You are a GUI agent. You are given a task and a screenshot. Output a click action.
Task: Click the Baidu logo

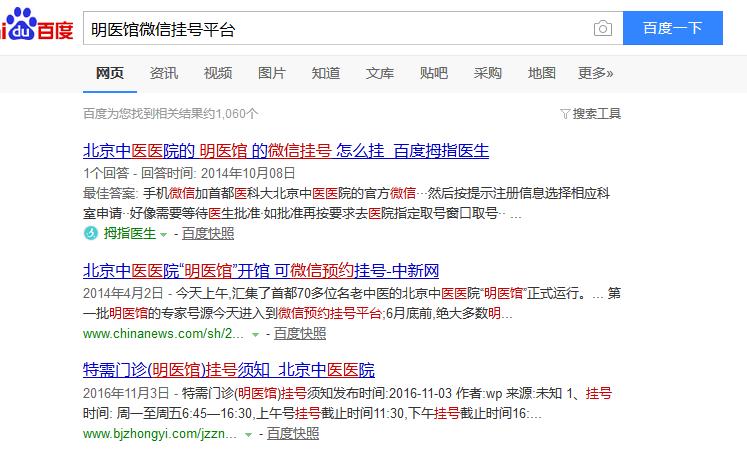coord(36,26)
